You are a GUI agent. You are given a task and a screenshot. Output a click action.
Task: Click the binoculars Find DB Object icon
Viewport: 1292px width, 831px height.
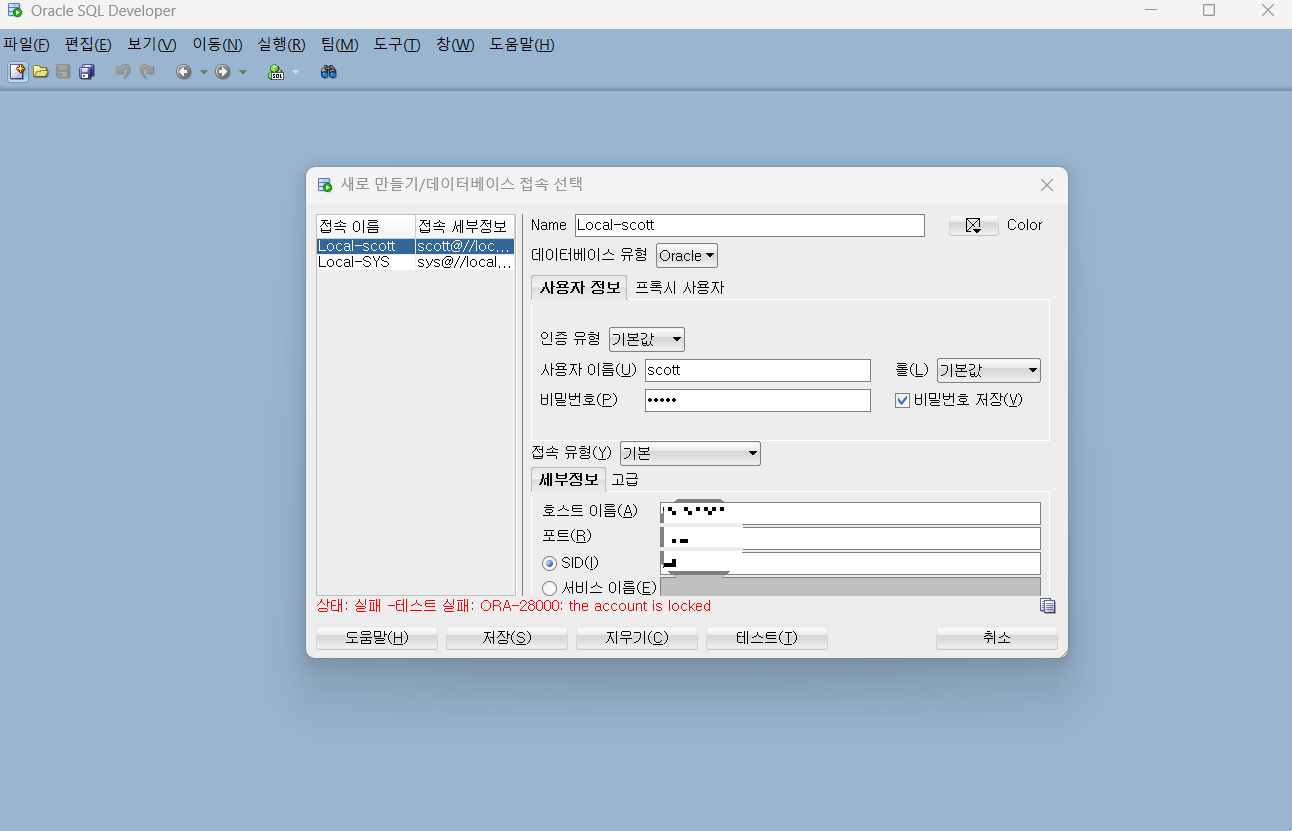click(328, 72)
